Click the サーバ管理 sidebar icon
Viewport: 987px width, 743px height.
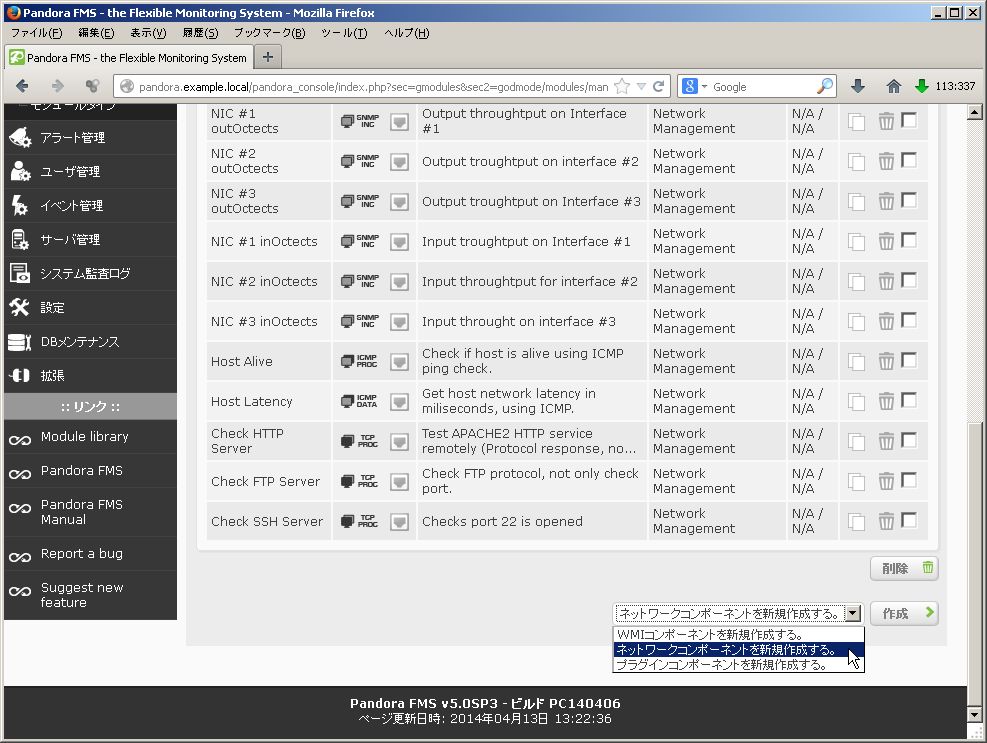[20, 239]
